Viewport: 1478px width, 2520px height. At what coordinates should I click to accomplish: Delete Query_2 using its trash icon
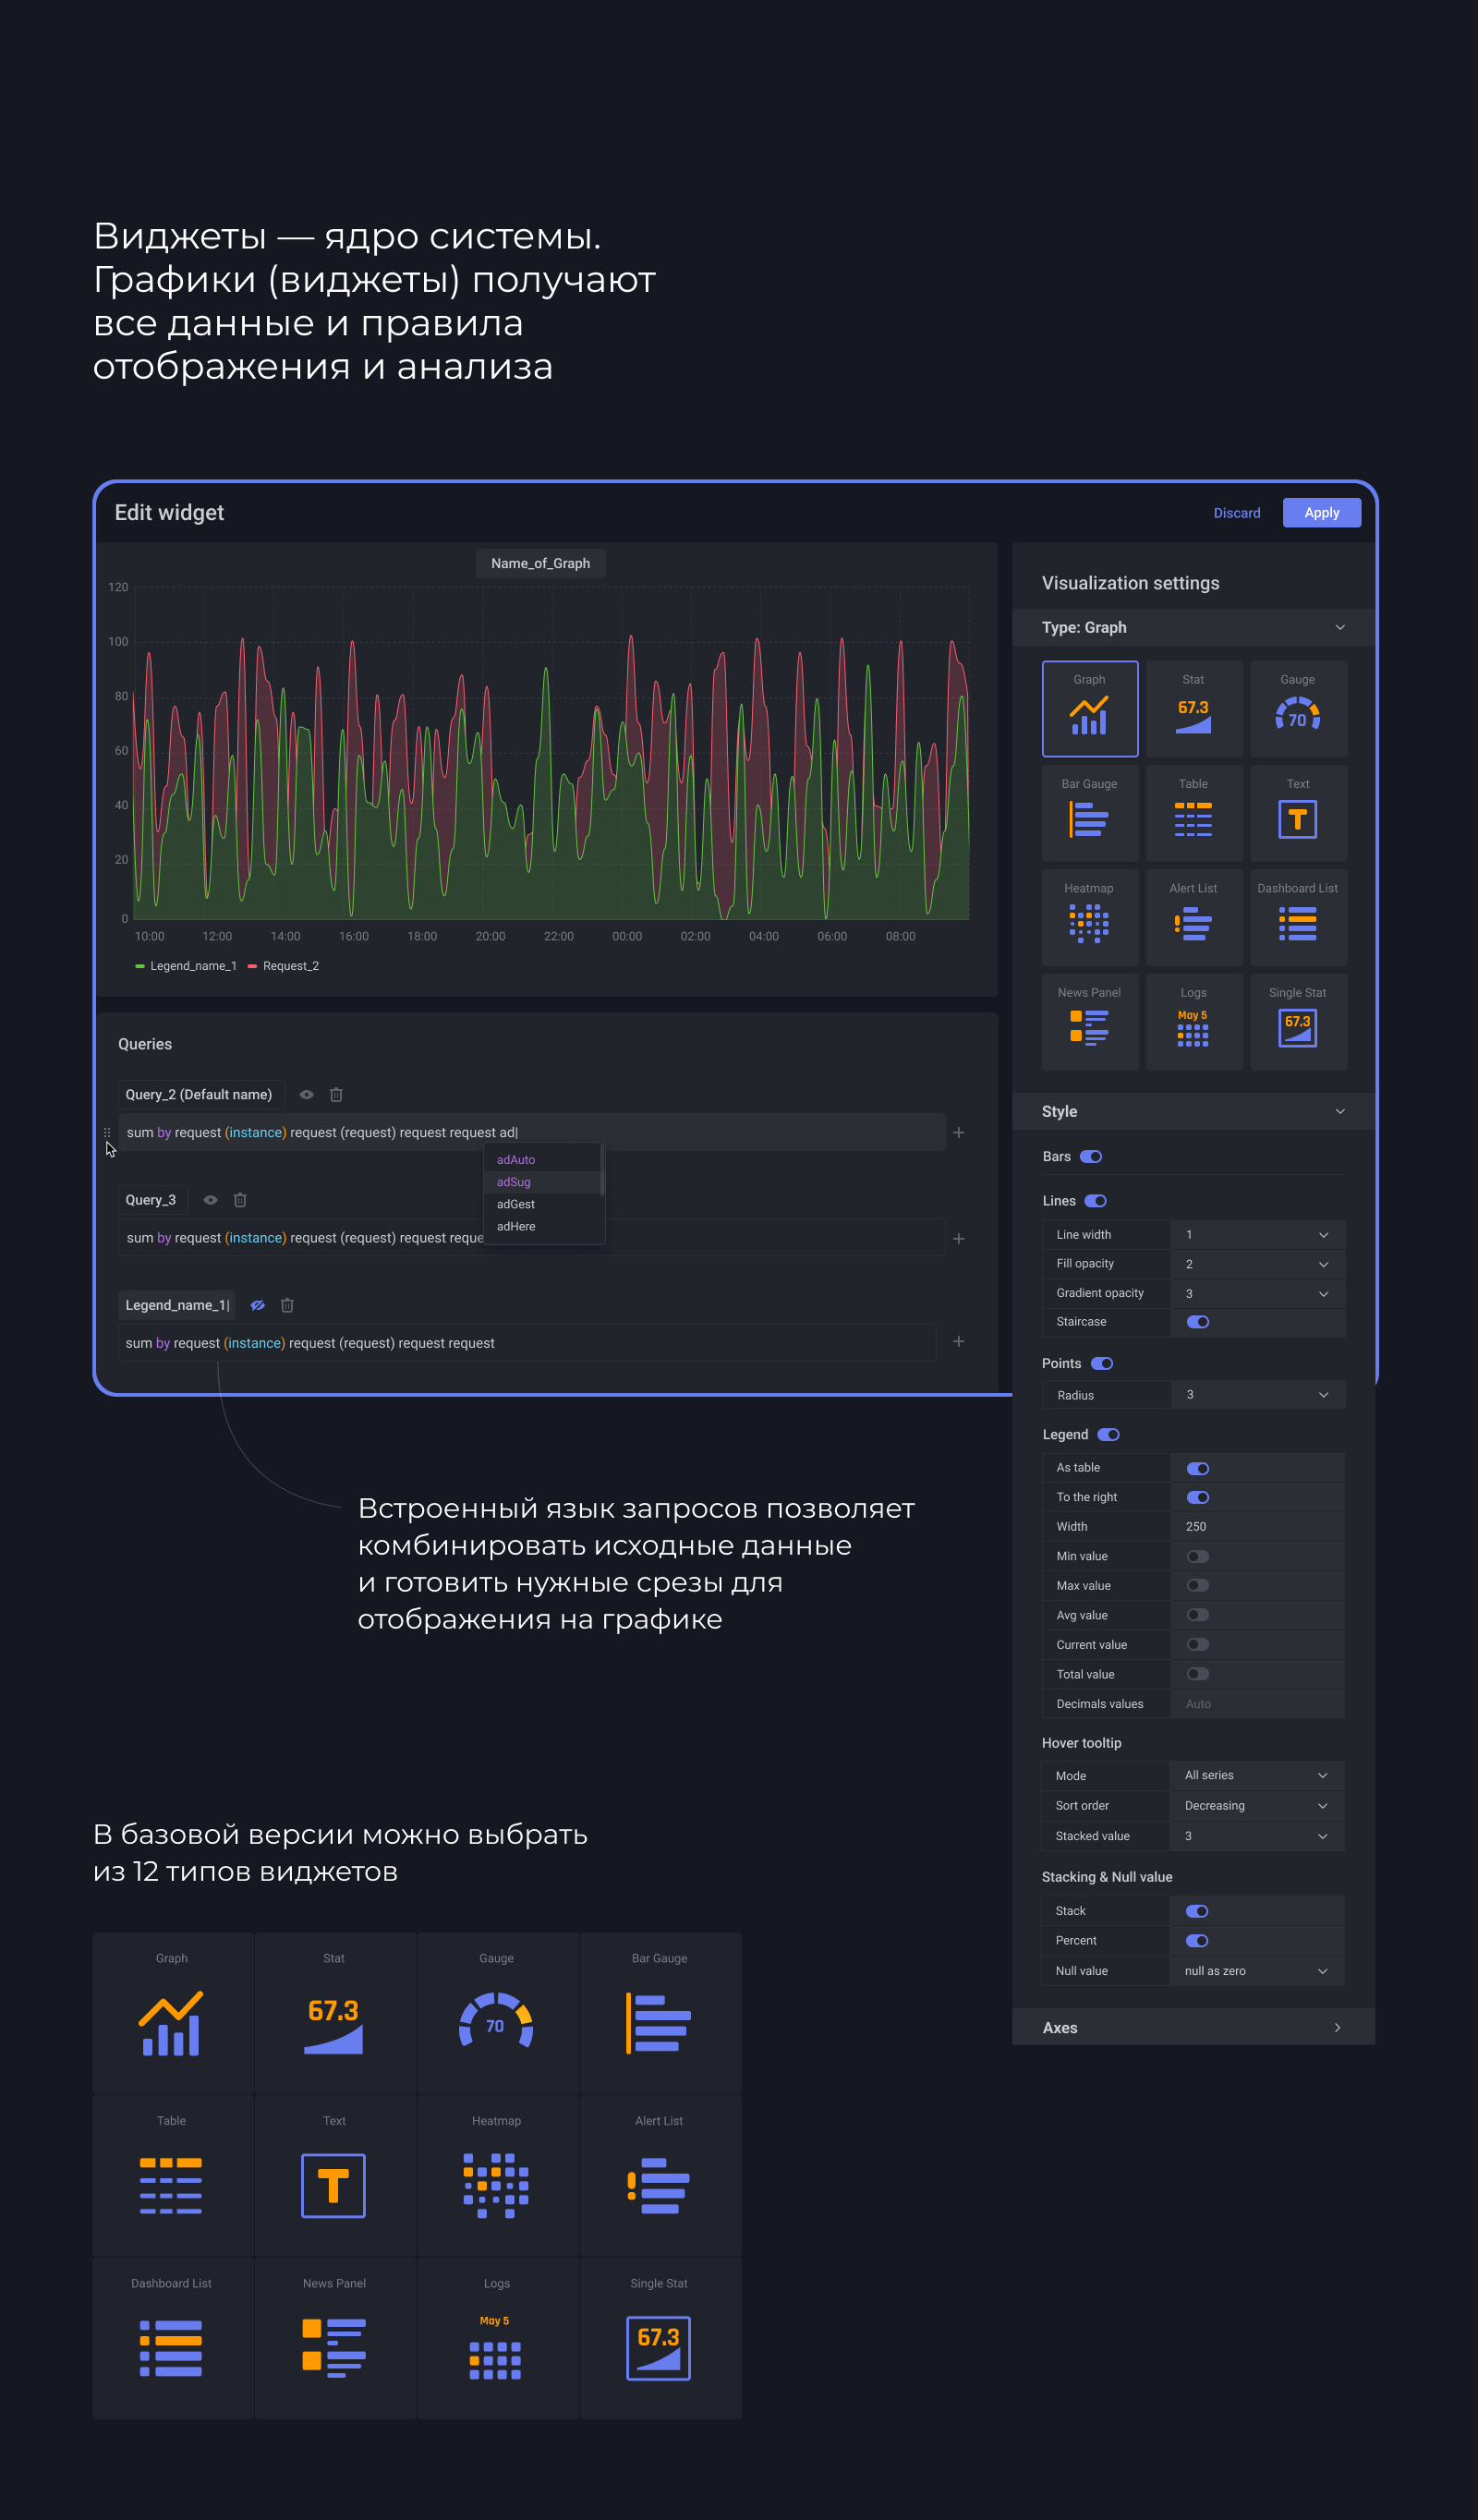tap(336, 1095)
